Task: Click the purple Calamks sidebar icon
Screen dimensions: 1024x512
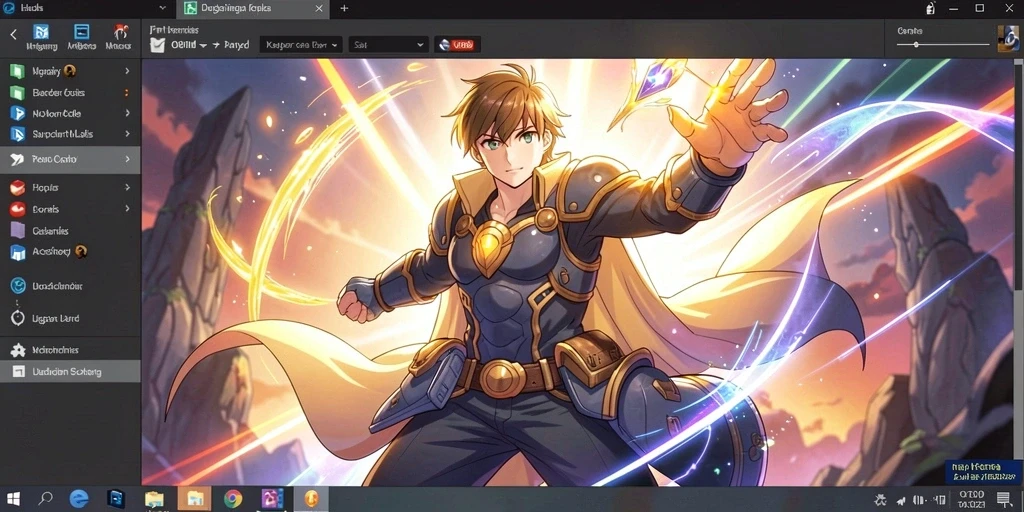Action: tap(18, 231)
